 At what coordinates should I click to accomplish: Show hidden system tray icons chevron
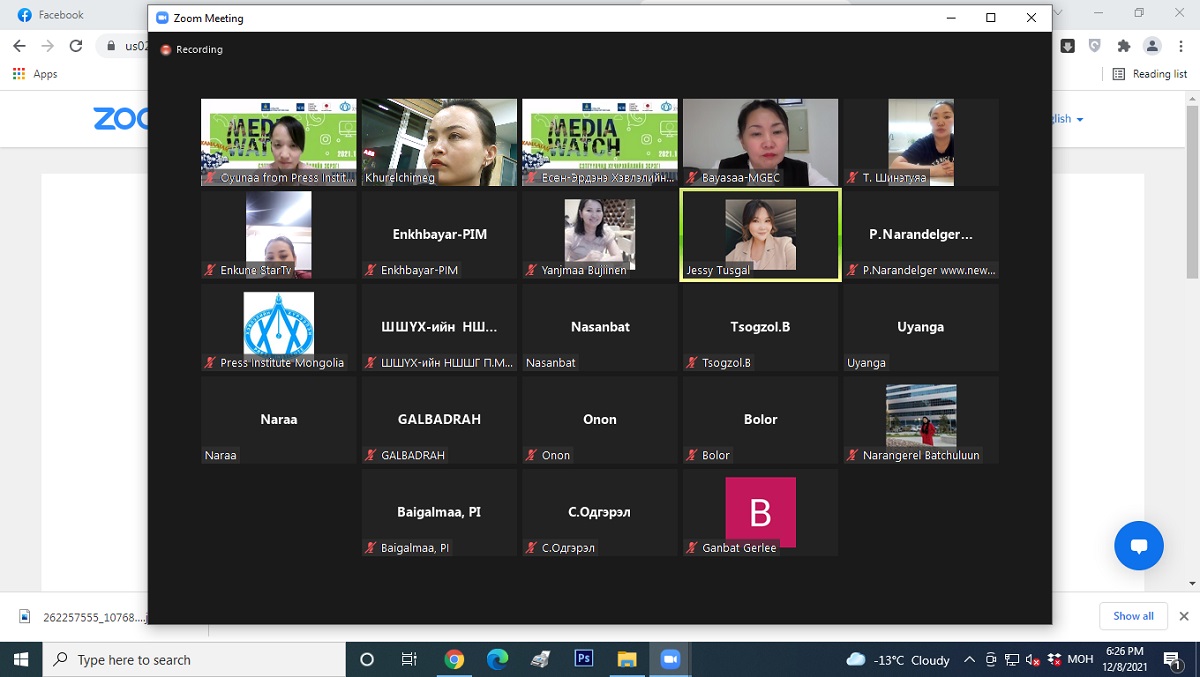pos(969,660)
